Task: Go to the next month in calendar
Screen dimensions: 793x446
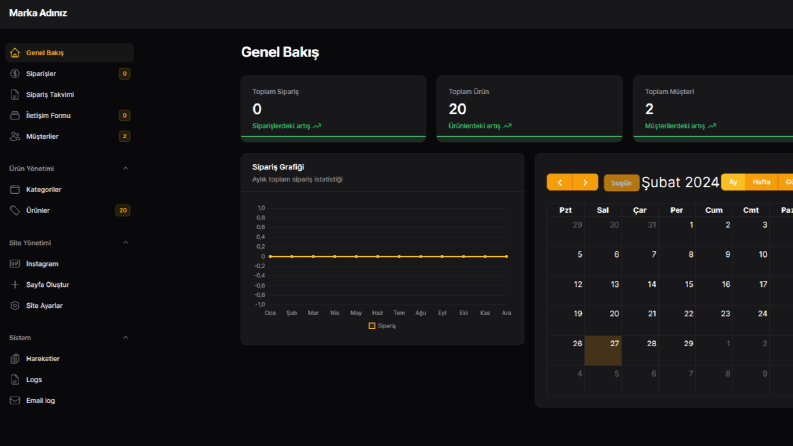Action: tap(585, 182)
